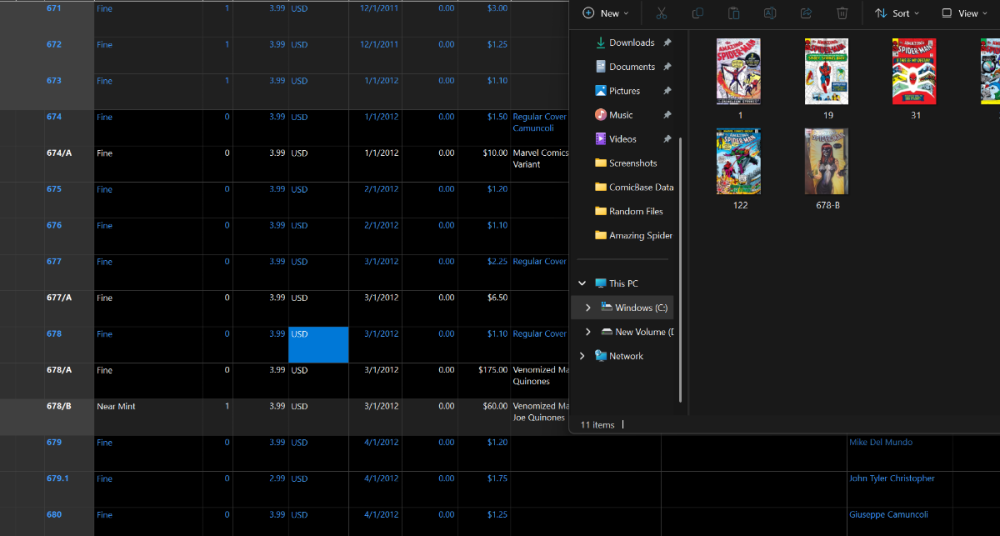Expand the Network tree node
This screenshot has height=536, width=1000.
(582, 356)
